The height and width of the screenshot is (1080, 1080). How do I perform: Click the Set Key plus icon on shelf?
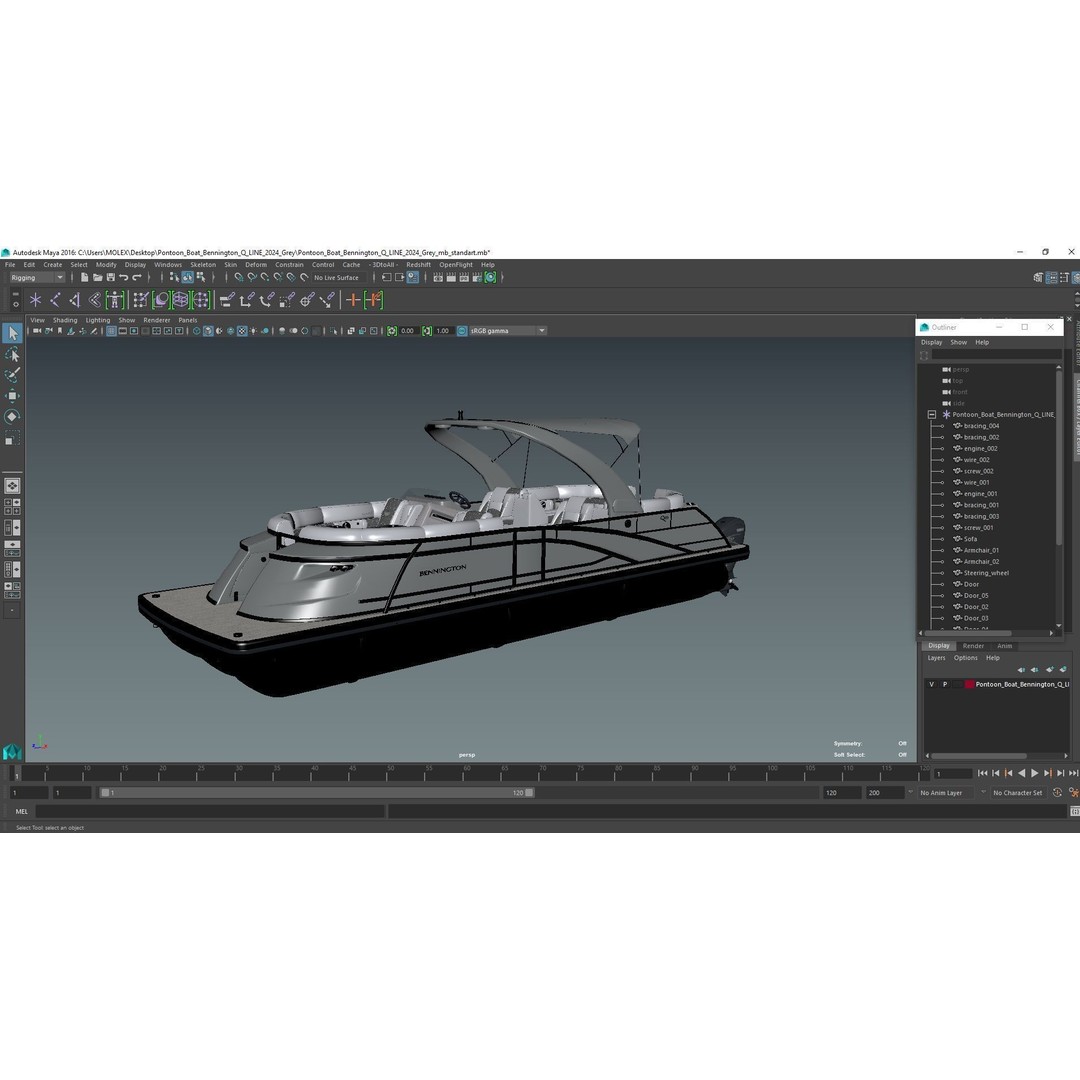(353, 300)
